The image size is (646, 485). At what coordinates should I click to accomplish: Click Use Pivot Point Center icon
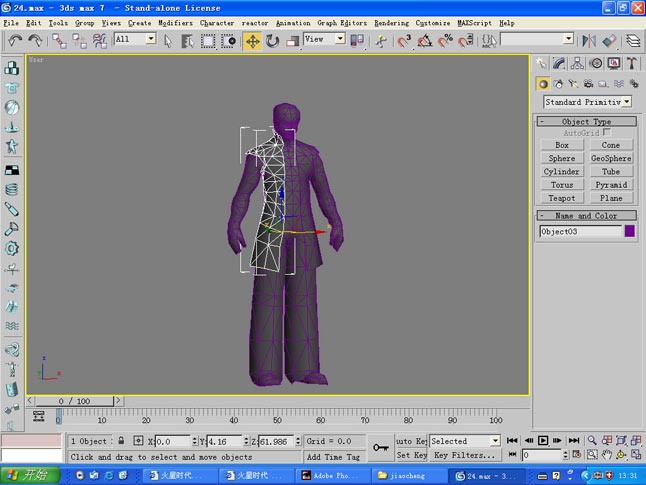(x=357, y=40)
